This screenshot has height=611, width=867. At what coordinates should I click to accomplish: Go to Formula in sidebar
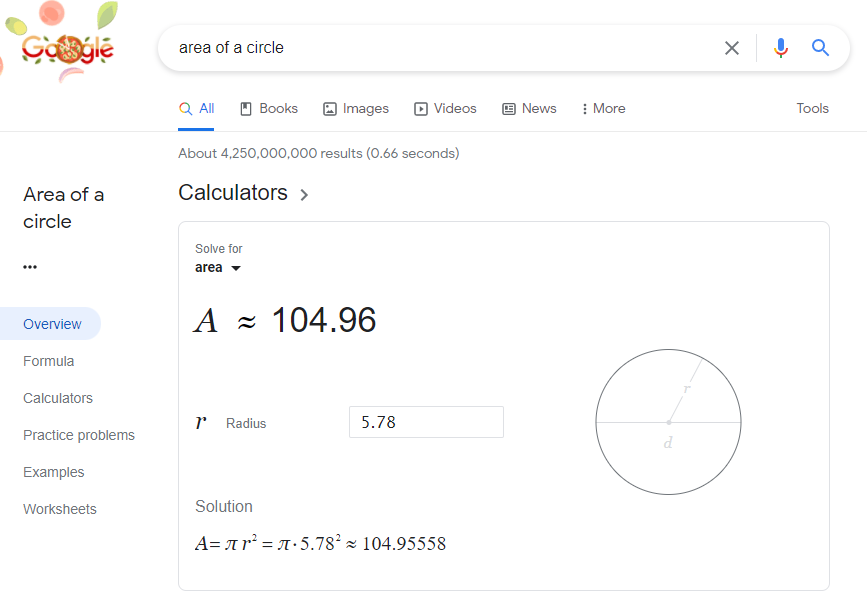(49, 361)
